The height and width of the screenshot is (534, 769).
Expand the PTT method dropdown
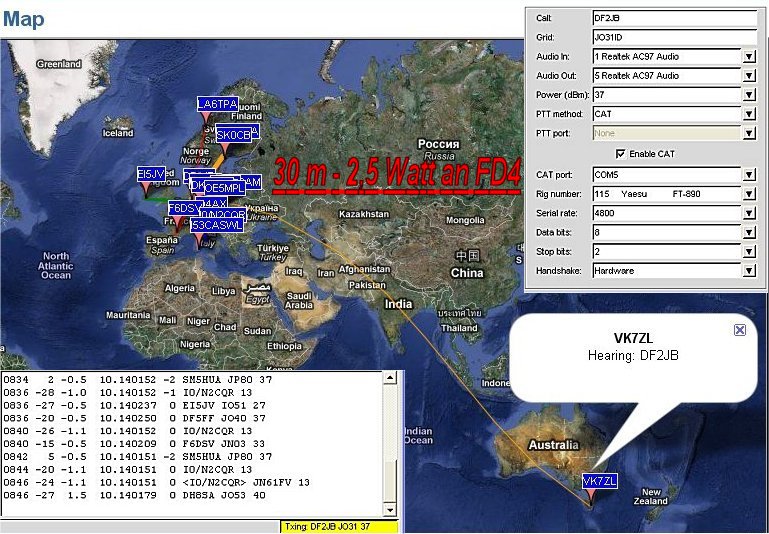coord(748,114)
